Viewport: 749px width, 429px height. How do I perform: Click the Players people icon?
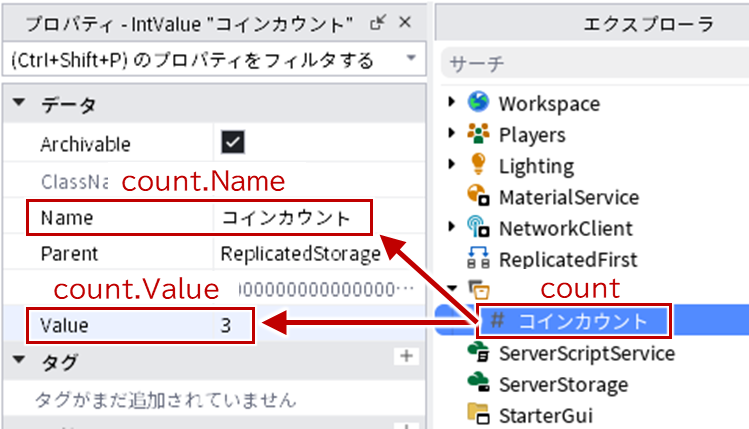tap(478, 133)
